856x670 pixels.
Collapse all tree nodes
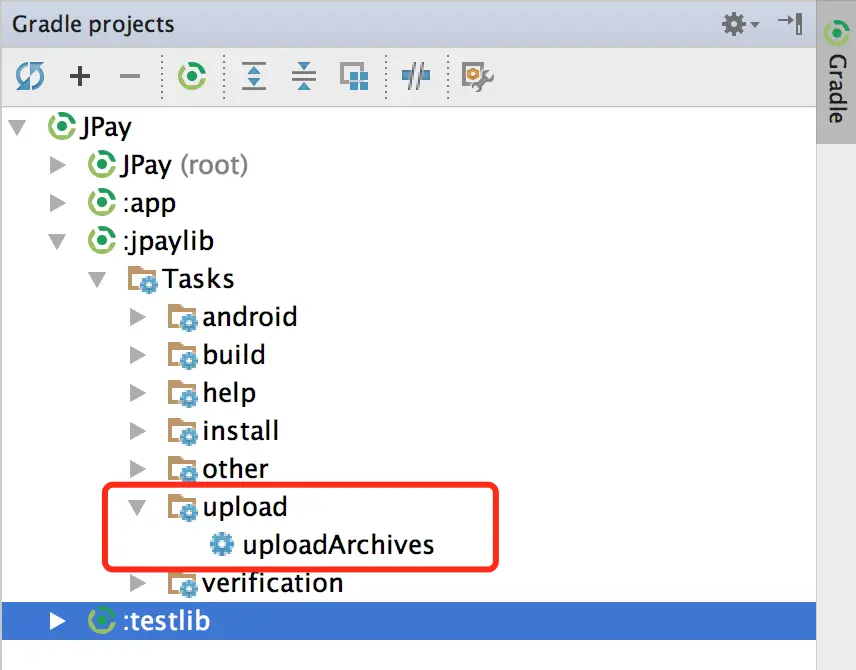click(x=304, y=76)
